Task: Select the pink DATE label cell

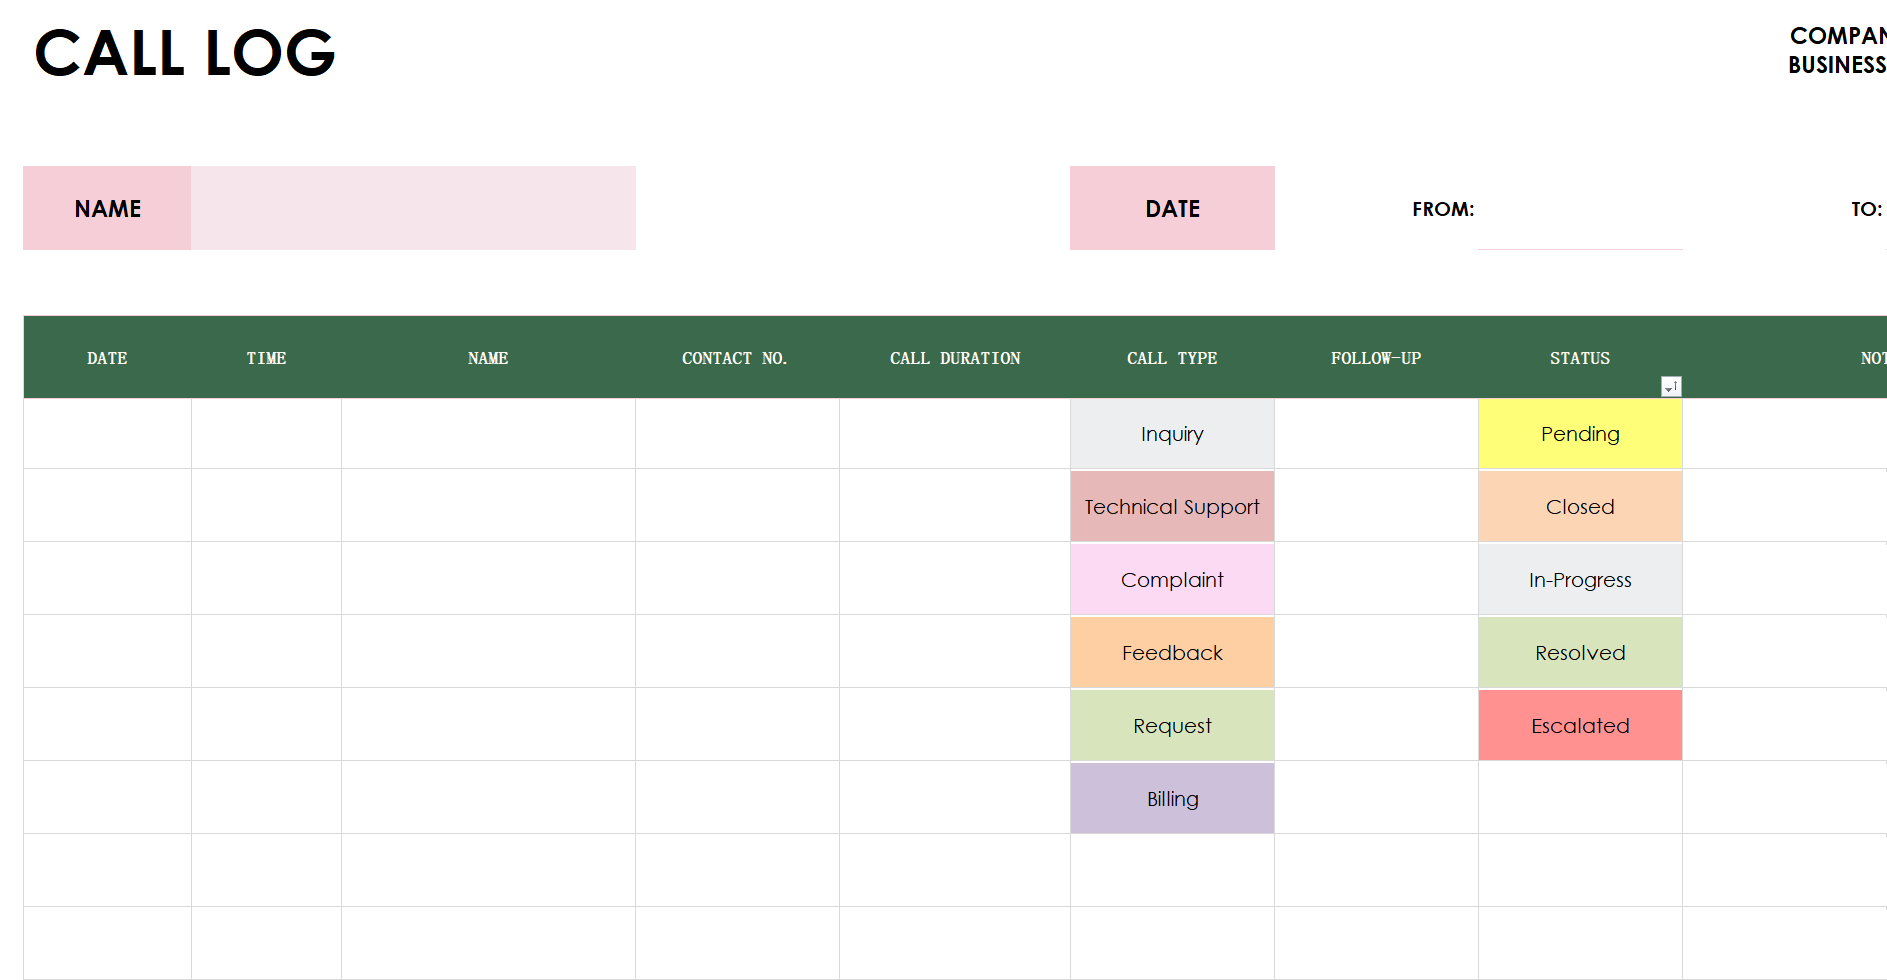Action: [x=1172, y=208]
